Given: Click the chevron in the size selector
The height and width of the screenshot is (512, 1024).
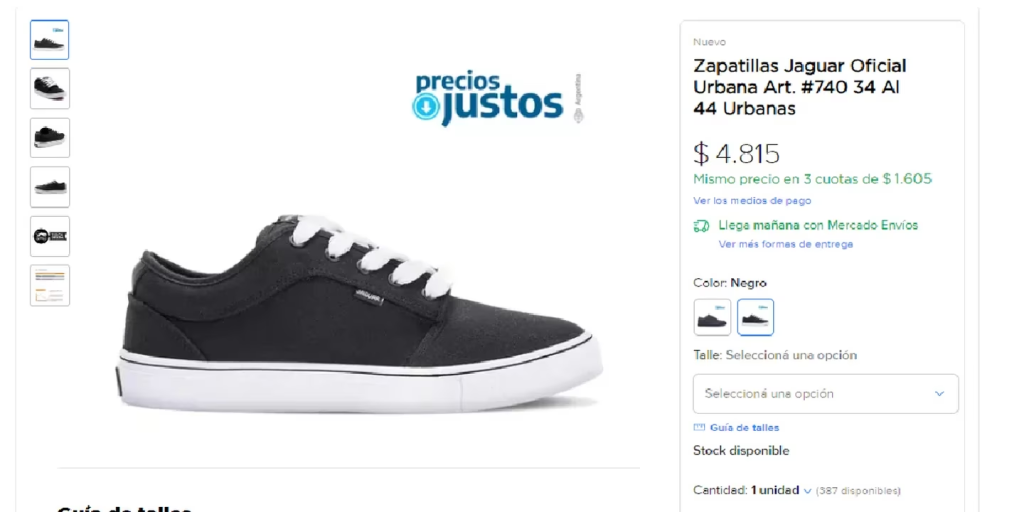Looking at the screenshot, I should coord(939,394).
